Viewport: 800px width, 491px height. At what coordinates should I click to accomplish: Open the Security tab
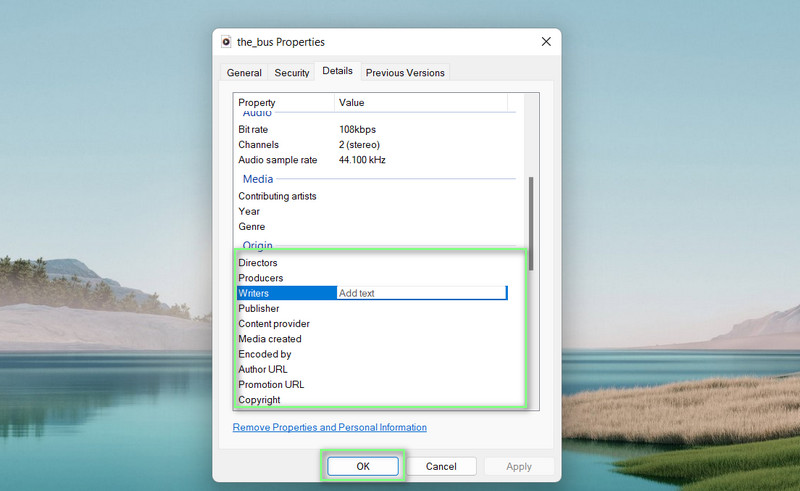(292, 73)
